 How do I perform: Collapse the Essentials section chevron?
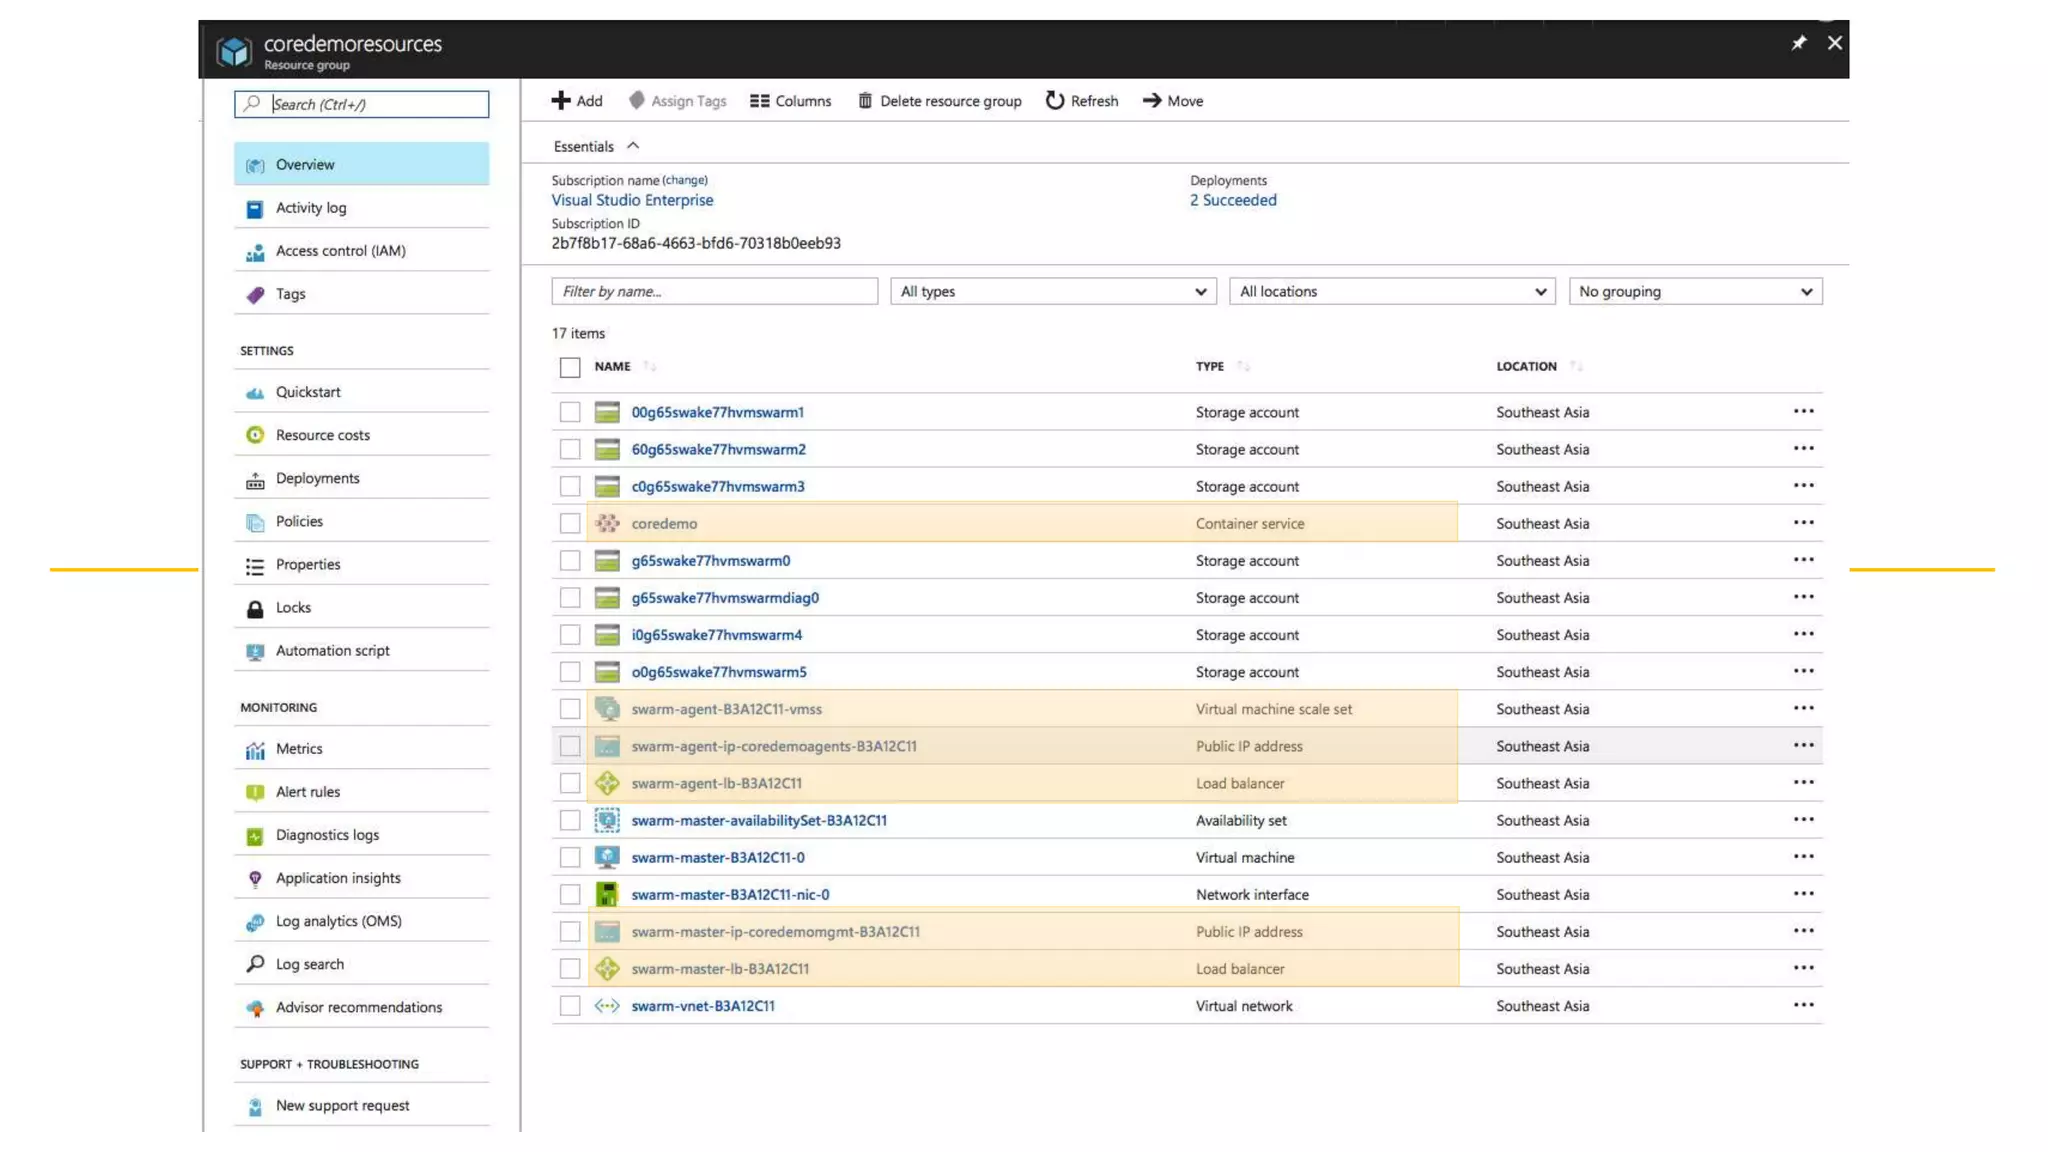click(x=633, y=146)
